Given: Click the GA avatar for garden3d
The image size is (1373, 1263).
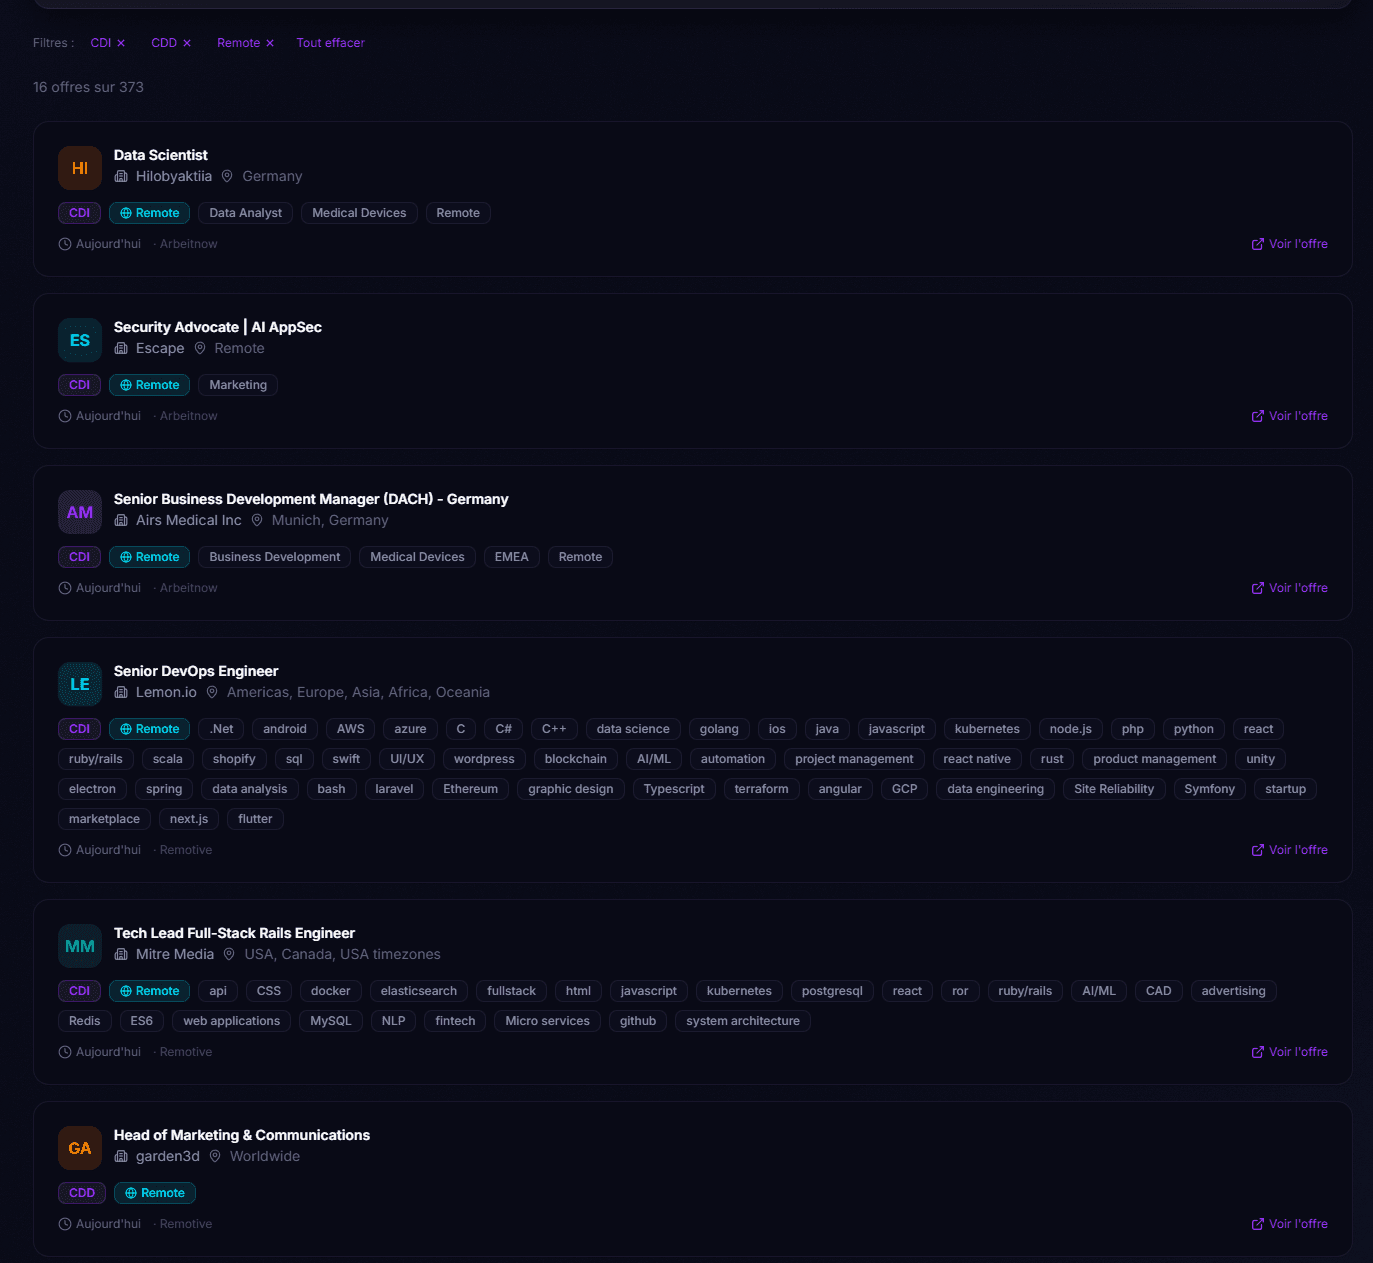Looking at the screenshot, I should (80, 1148).
